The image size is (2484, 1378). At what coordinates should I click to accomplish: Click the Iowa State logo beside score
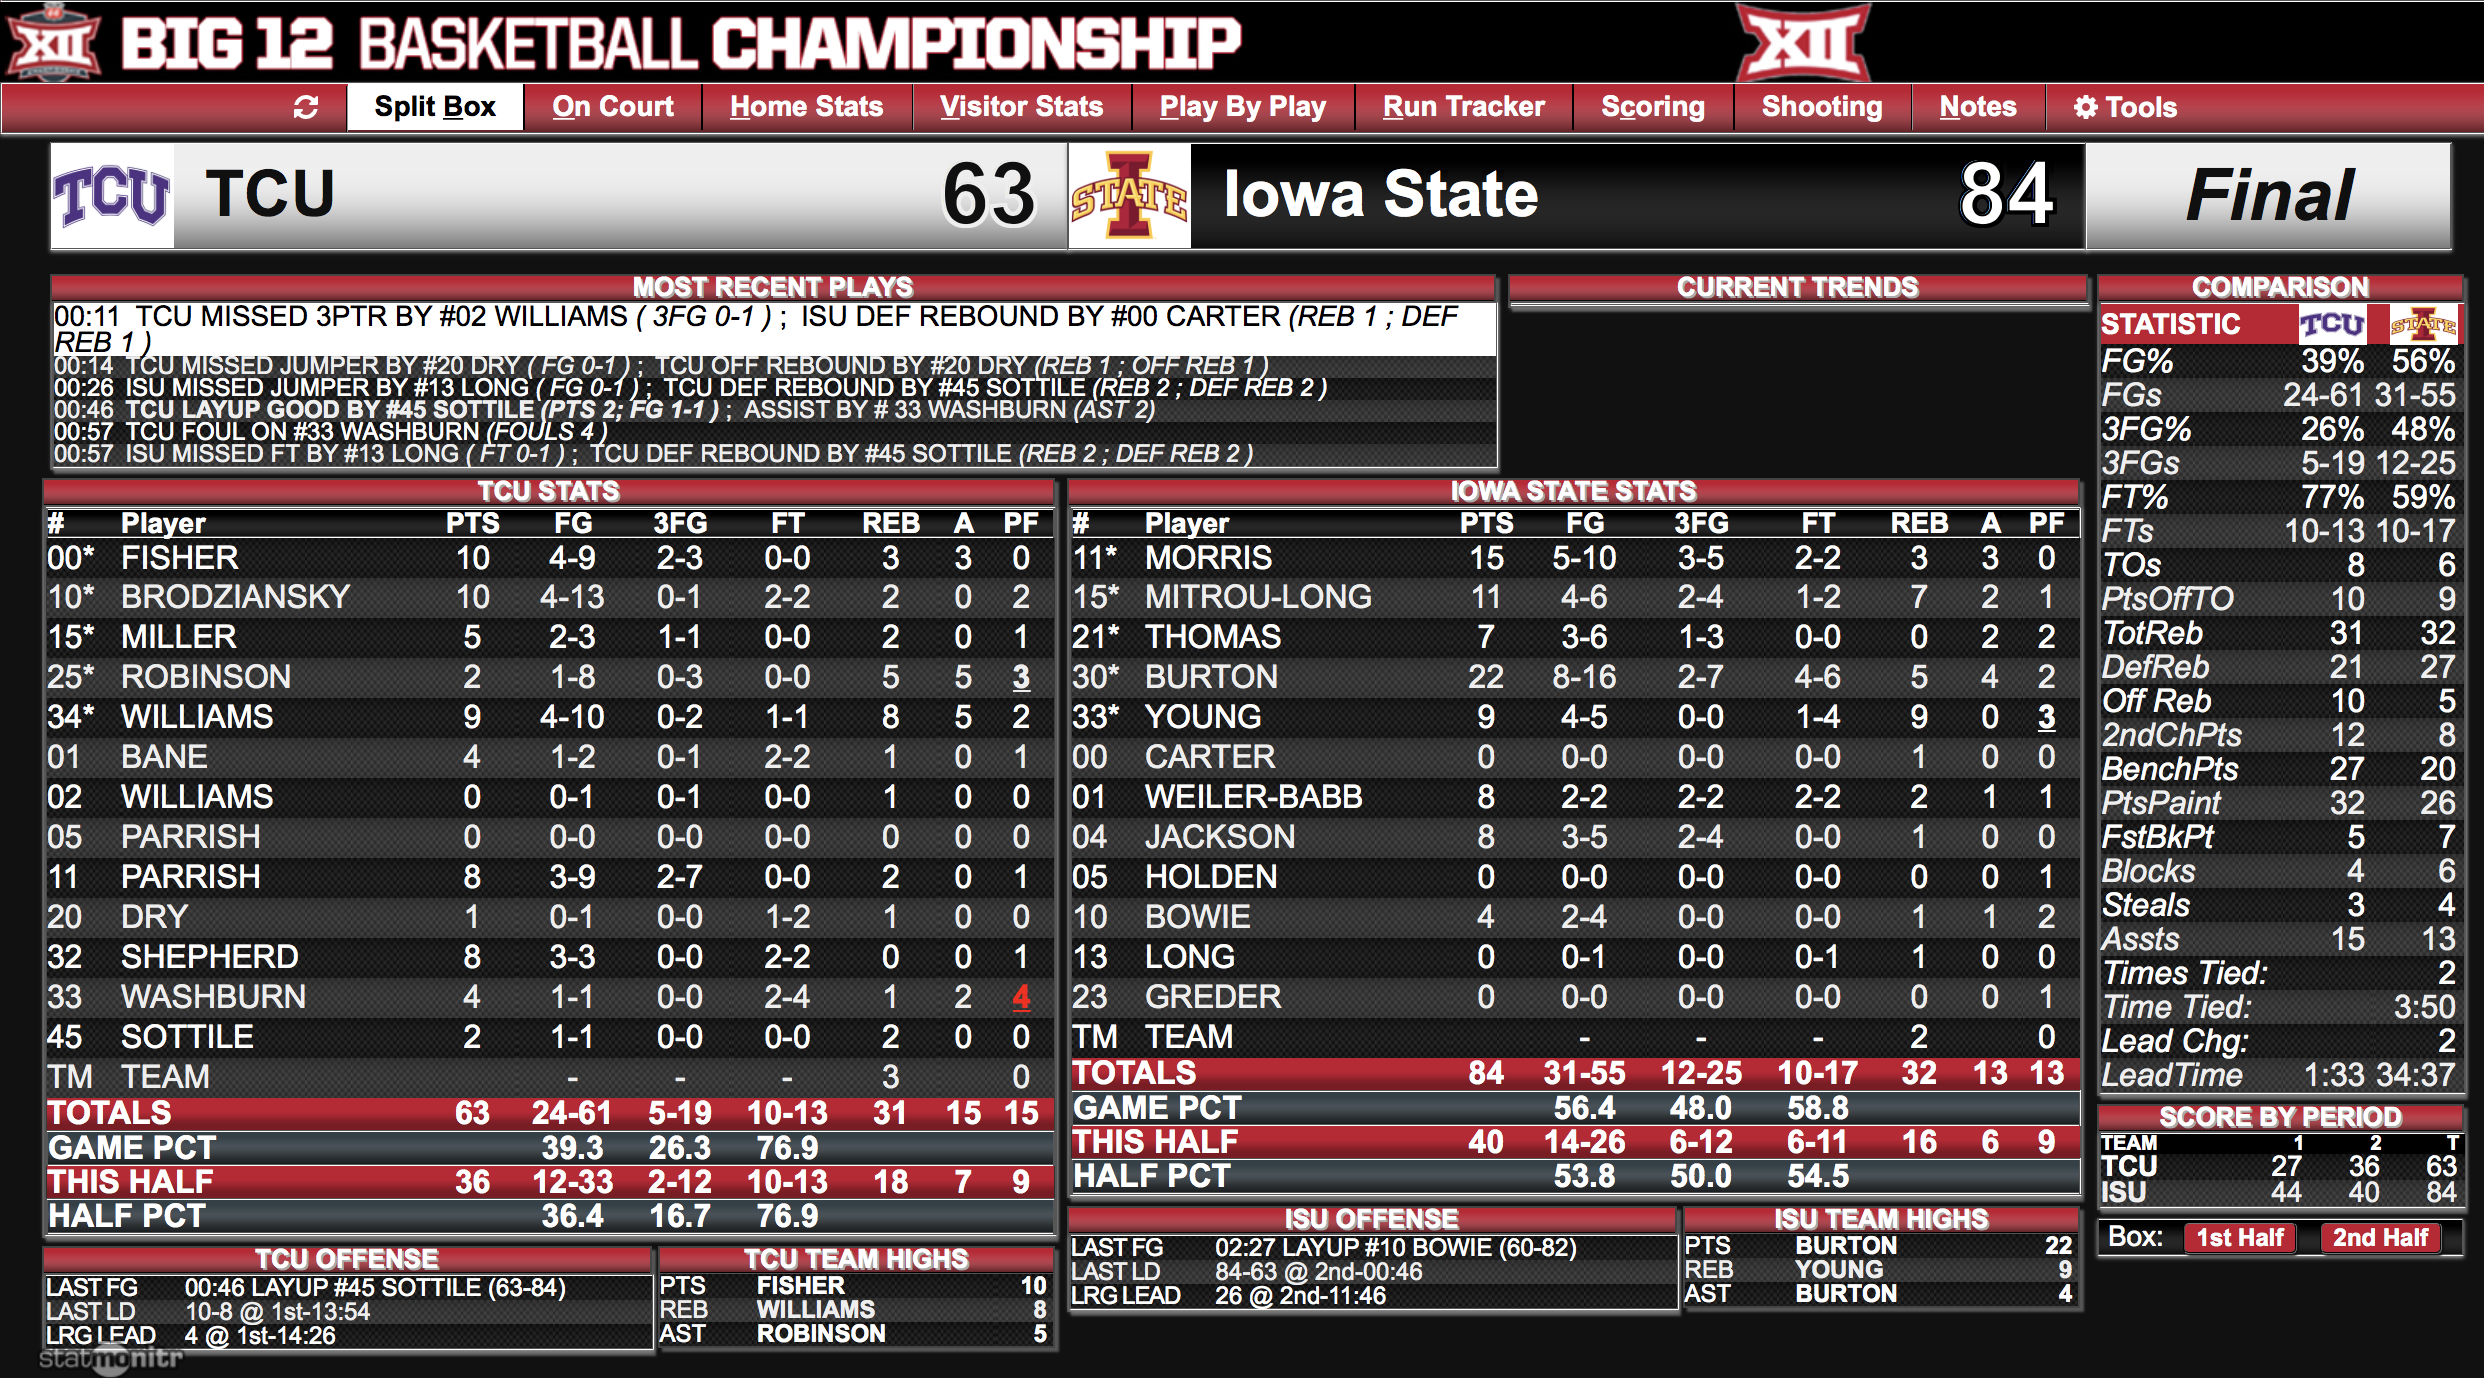point(1130,196)
